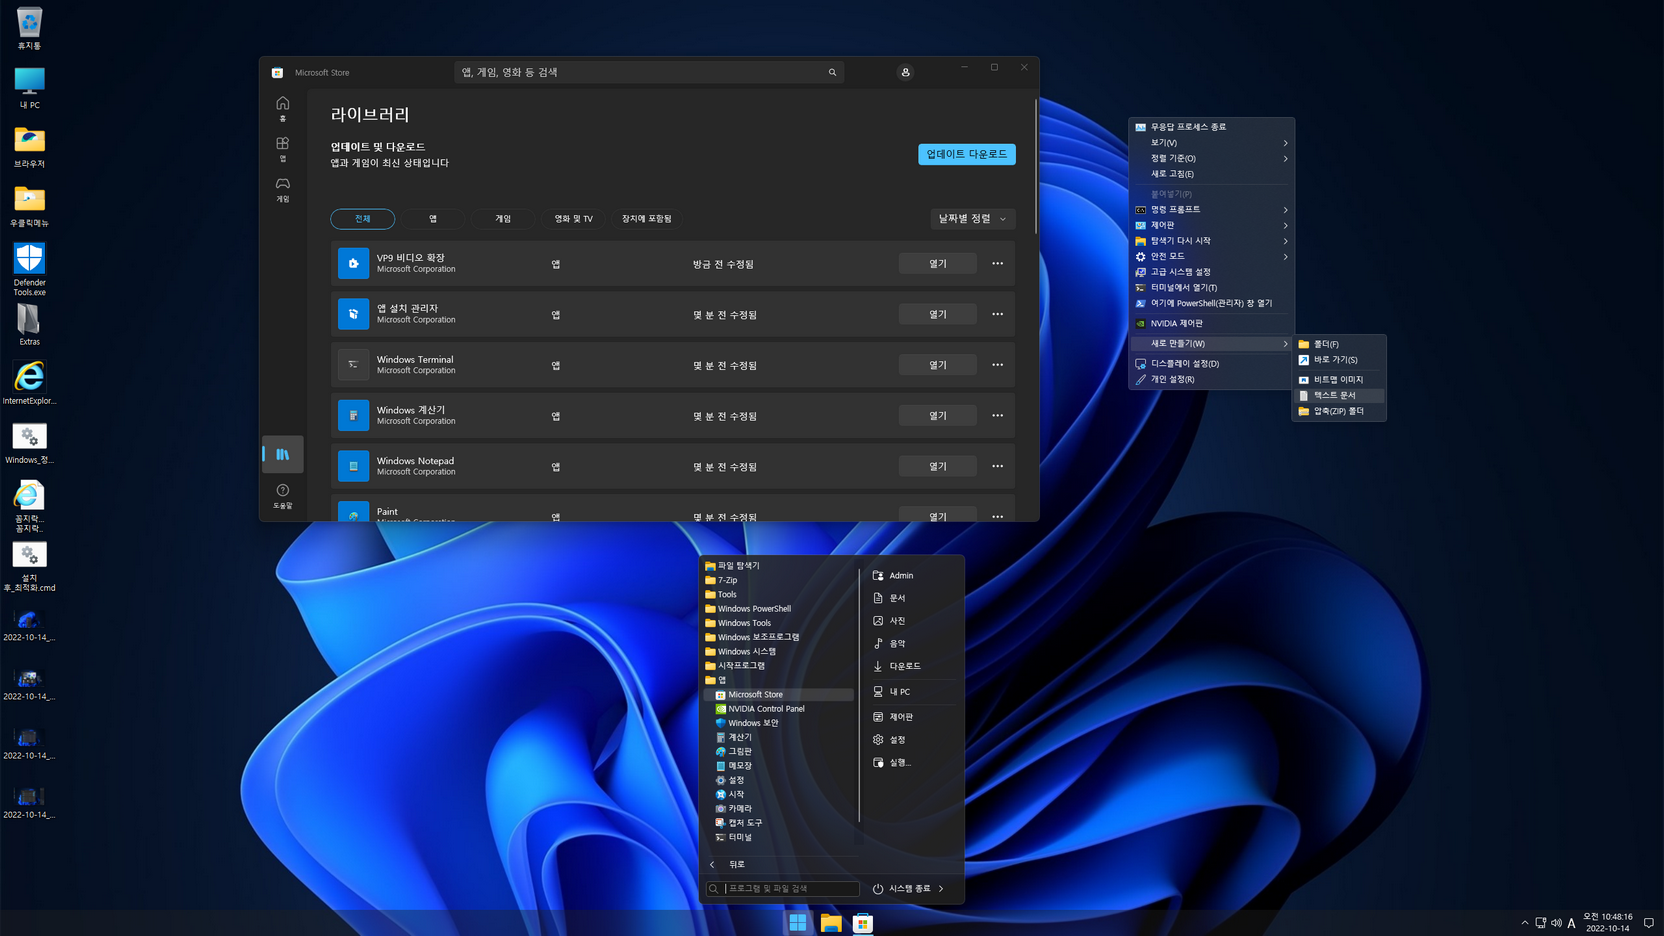Show hidden tray icons chevron

click(x=1524, y=923)
